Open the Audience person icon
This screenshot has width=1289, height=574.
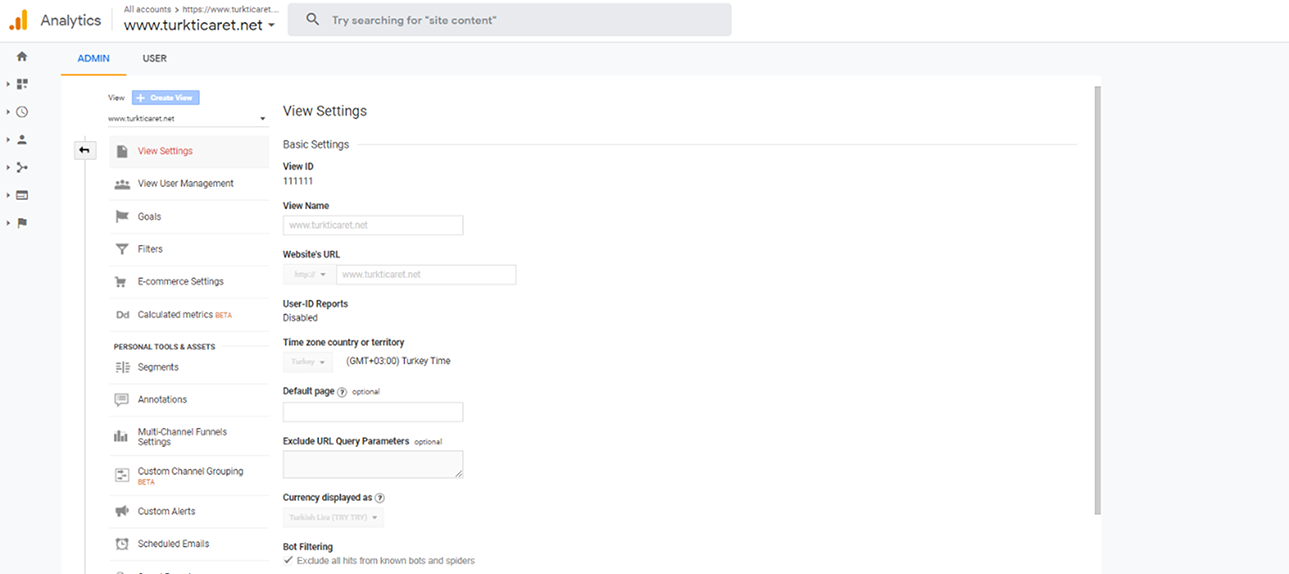[x=22, y=140]
